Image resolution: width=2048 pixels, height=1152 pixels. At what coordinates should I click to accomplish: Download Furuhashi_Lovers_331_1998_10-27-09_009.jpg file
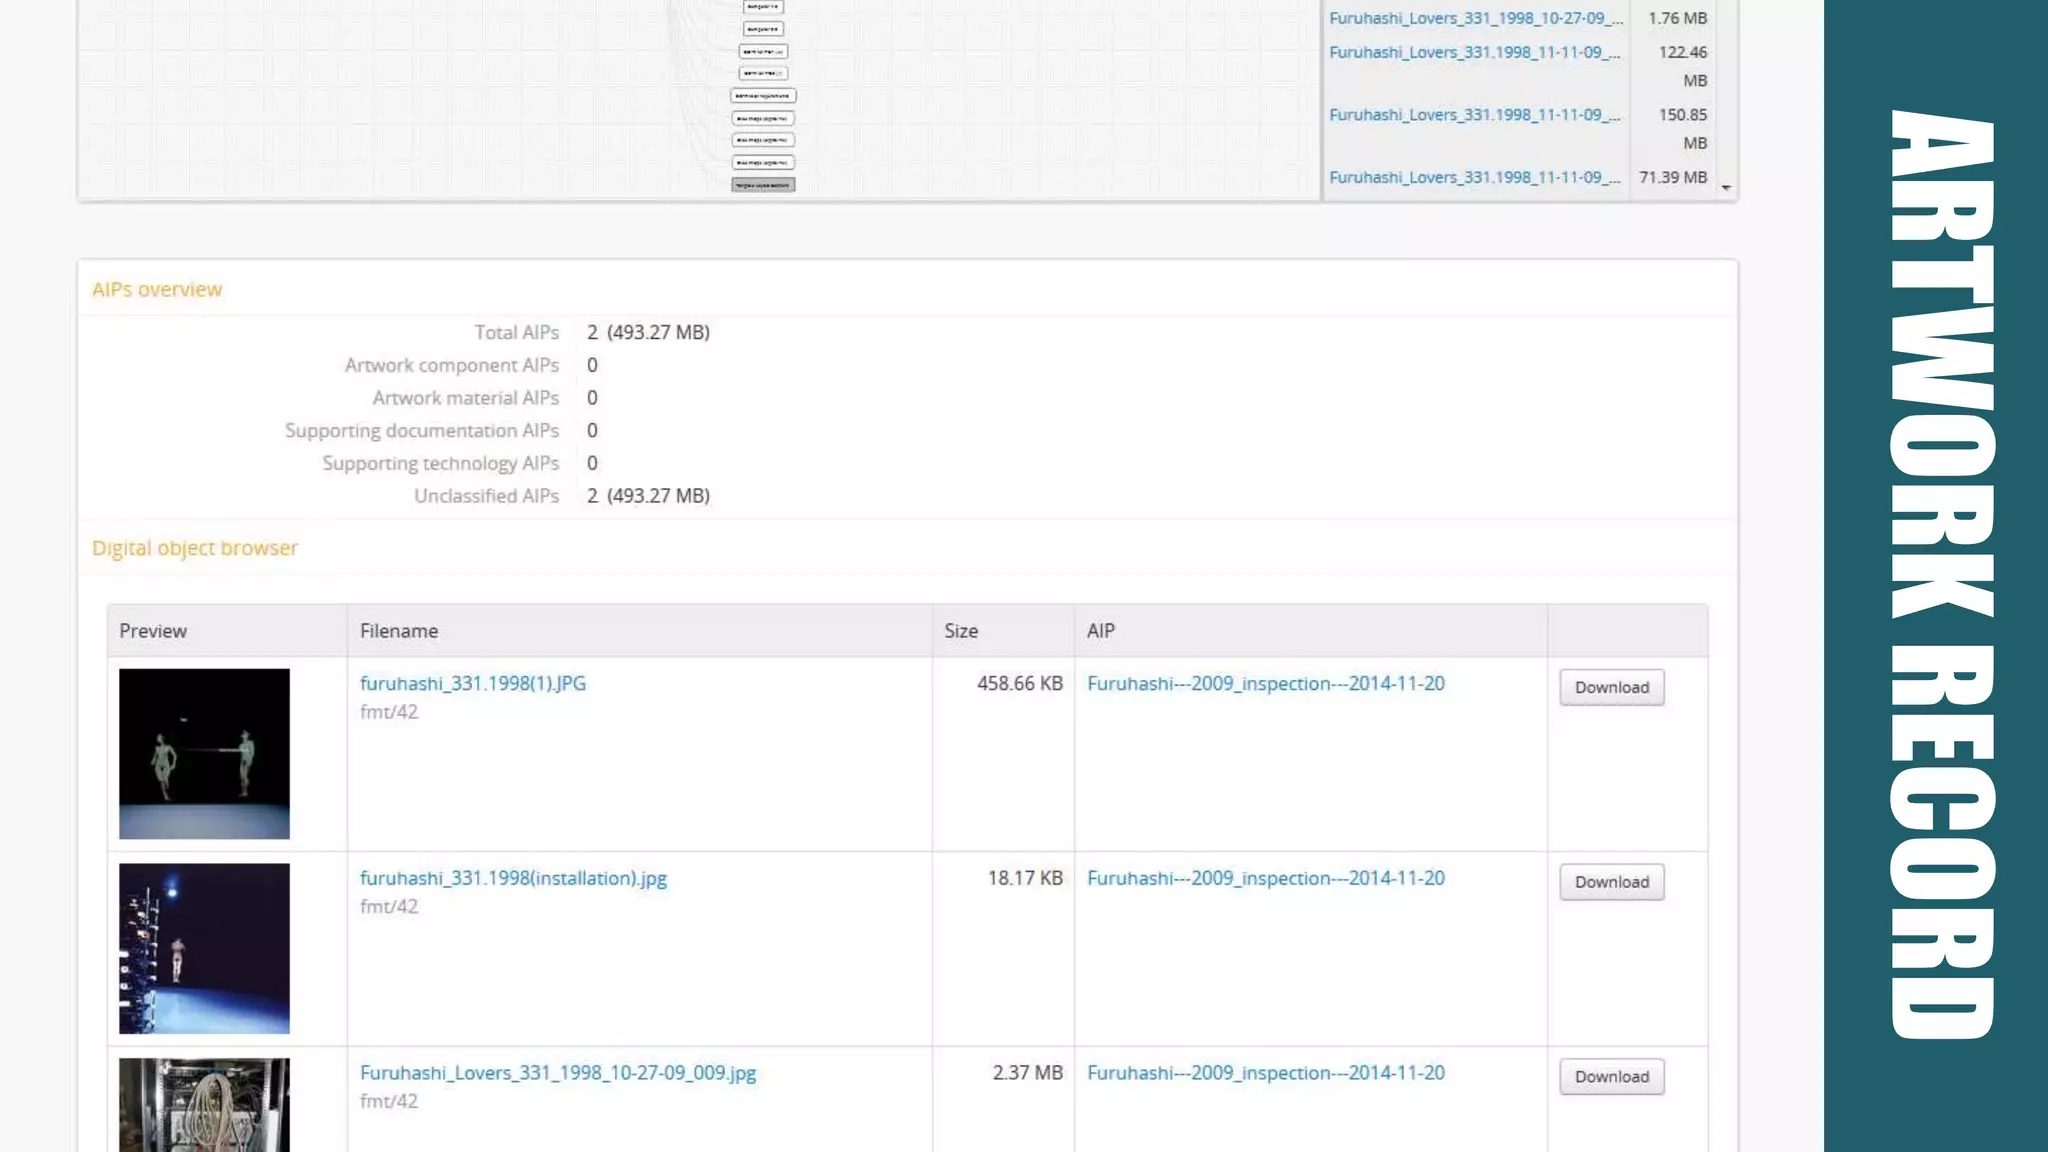[x=1611, y=1076]
